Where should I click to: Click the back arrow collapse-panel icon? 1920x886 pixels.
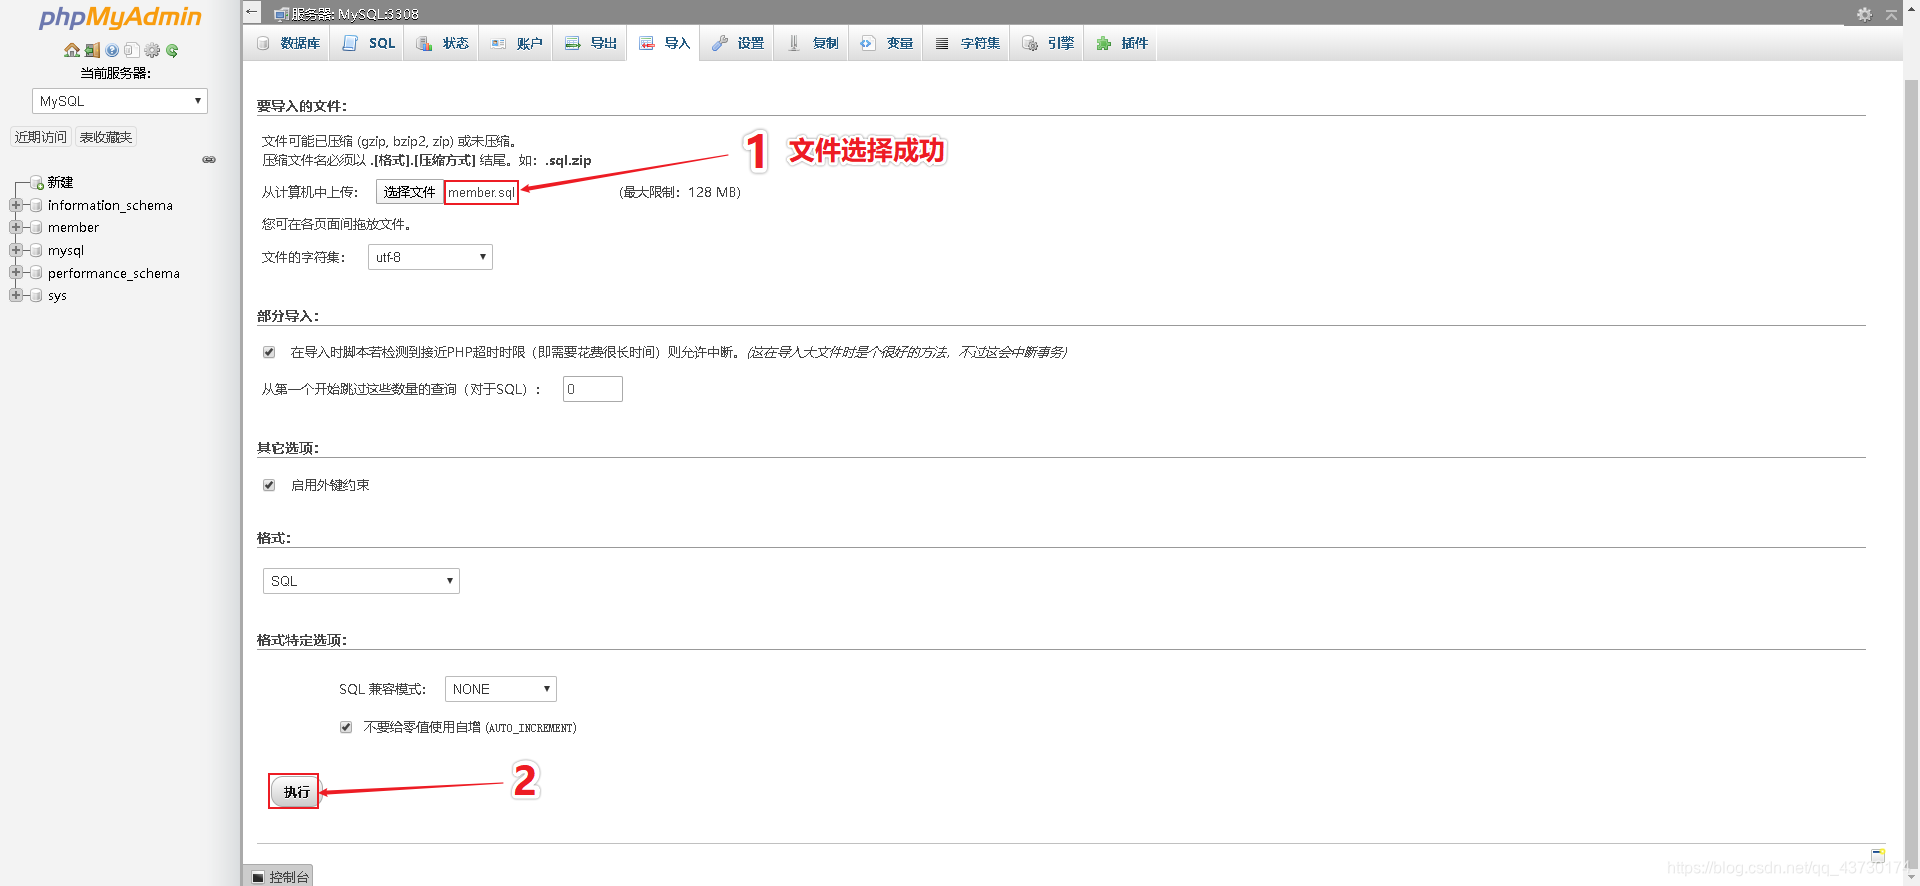point(252,12)
